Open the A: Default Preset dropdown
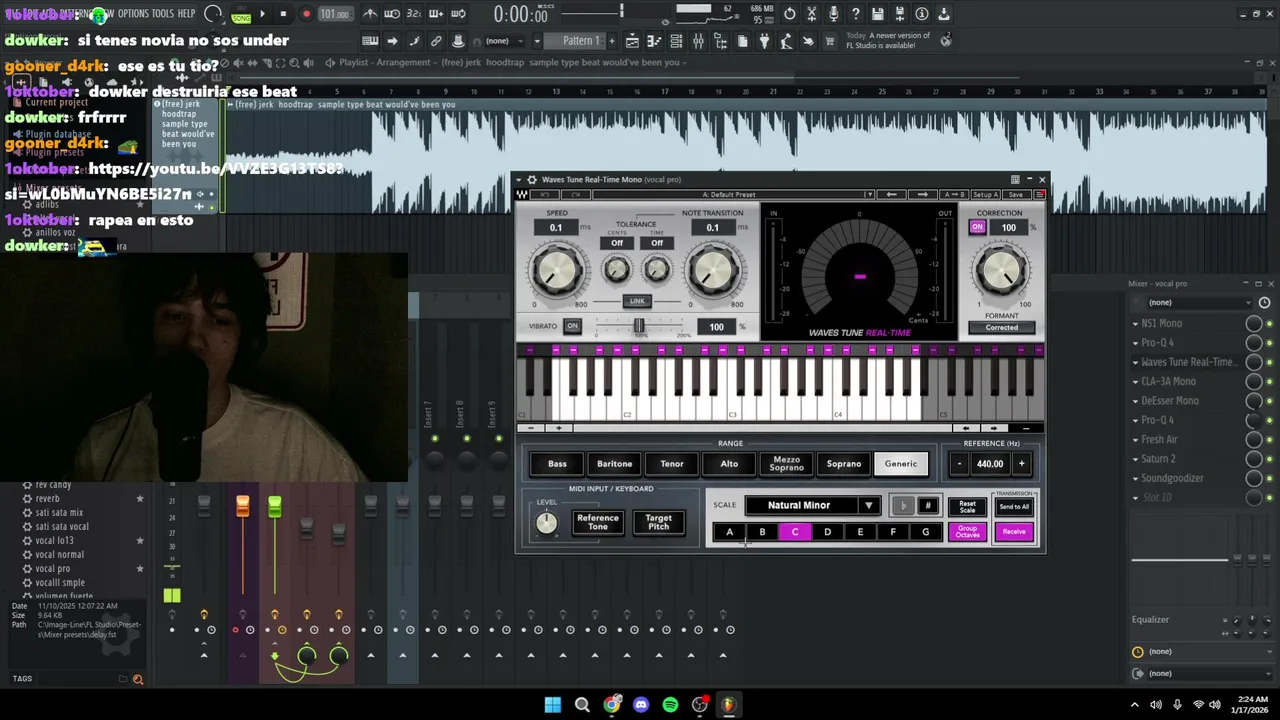The height and width of the screenshot is (720, 1280). click(x=734, y=194)
